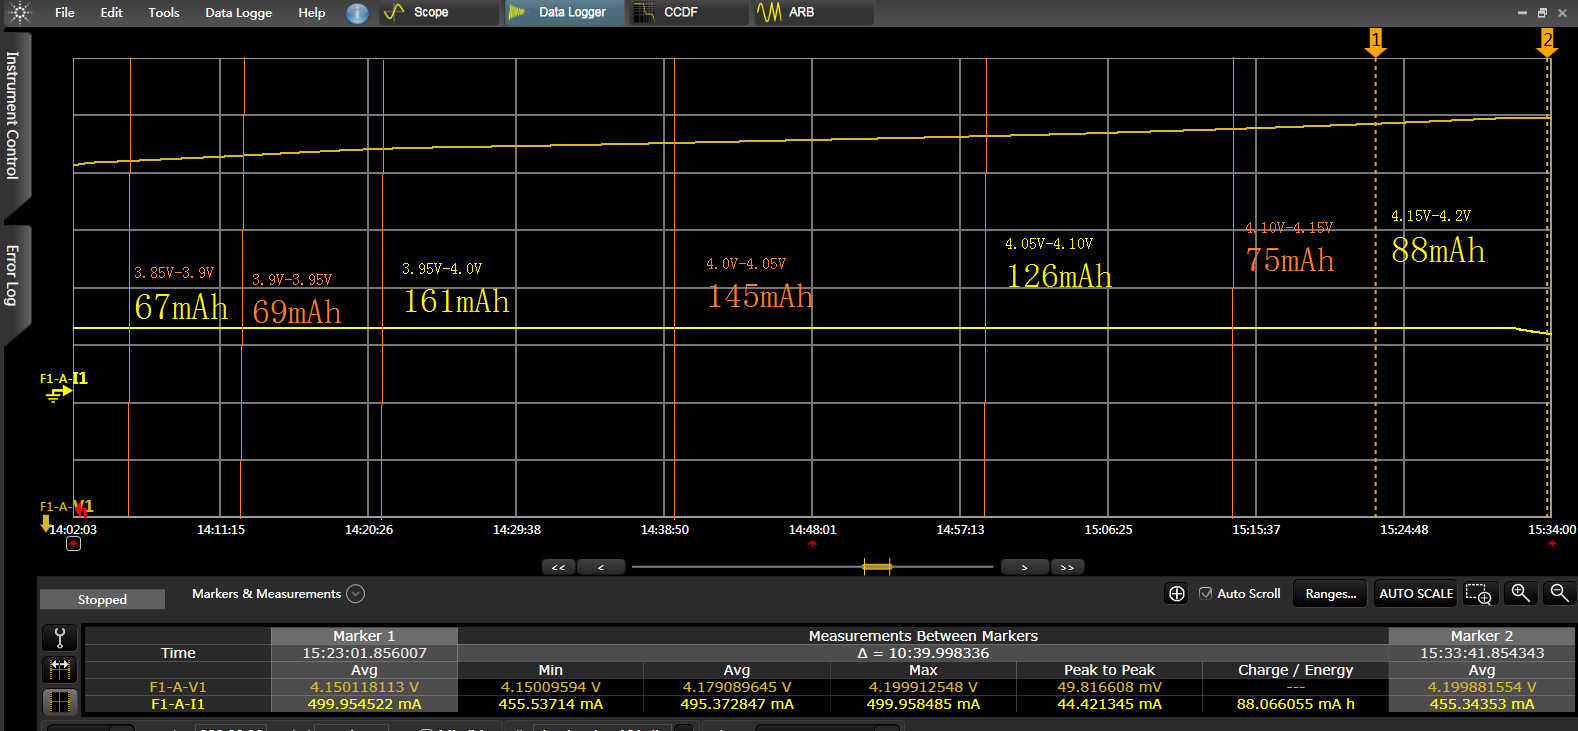Open the File menu

point(65,13)
